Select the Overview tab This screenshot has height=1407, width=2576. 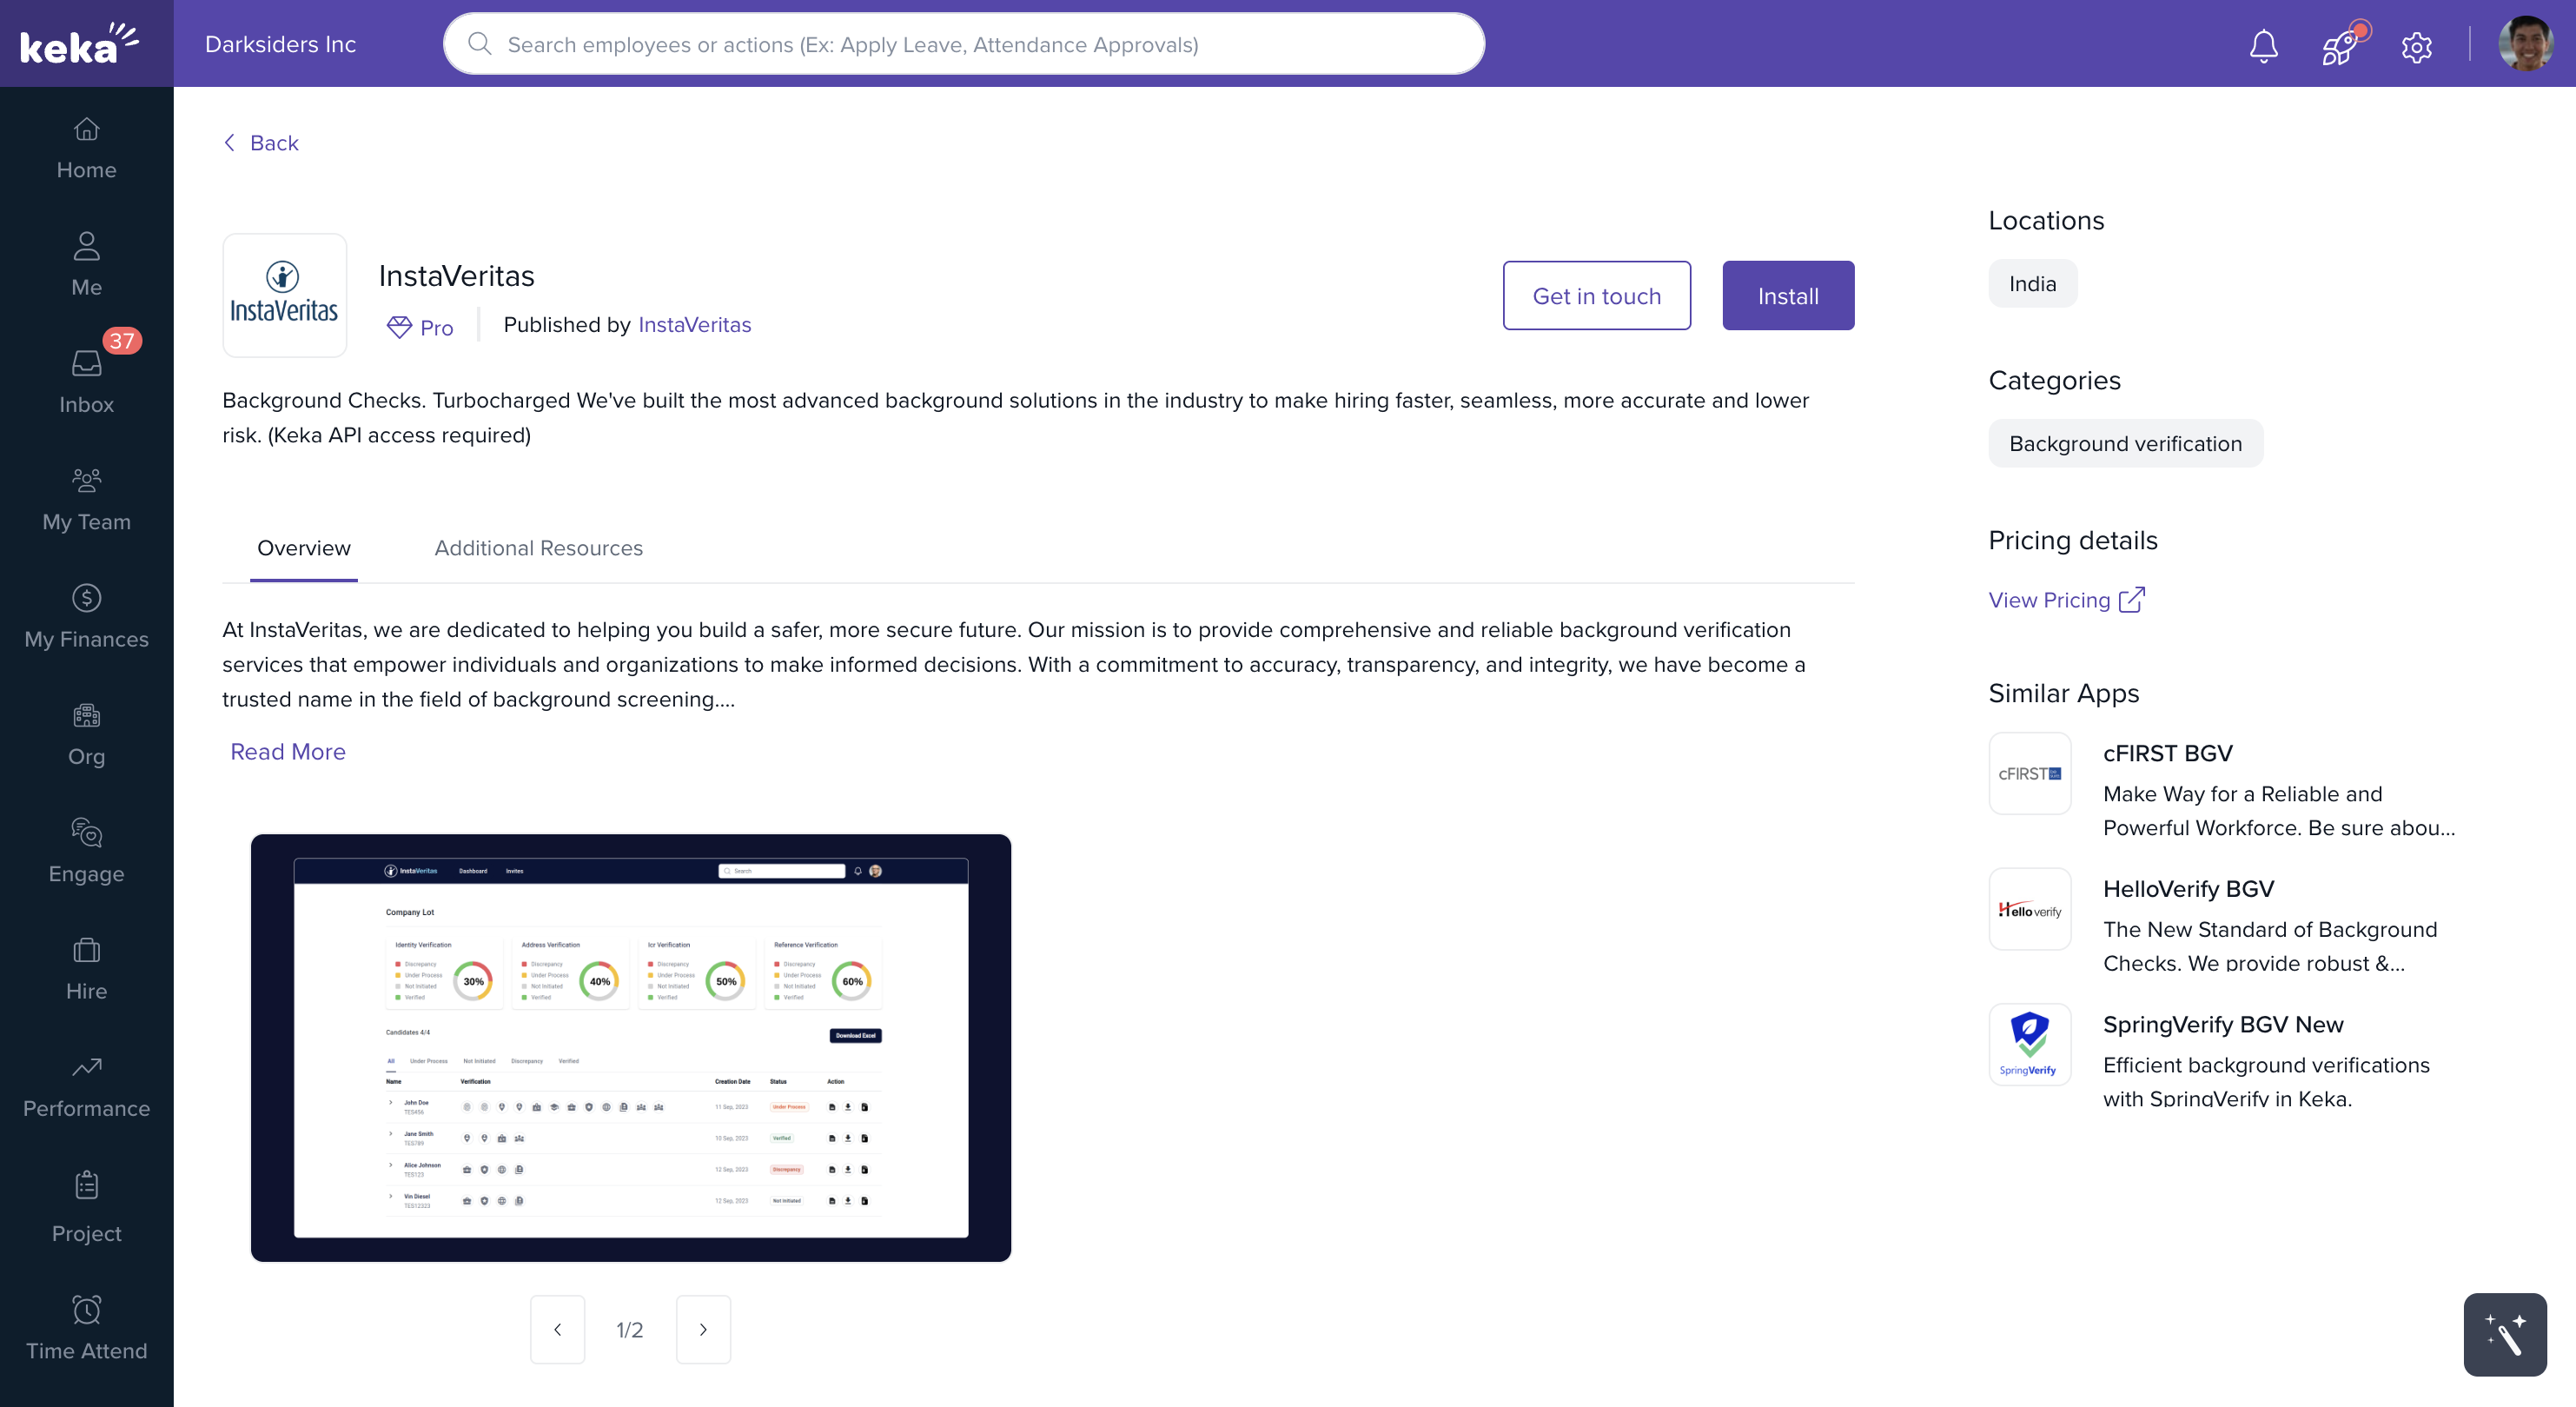[303, 548]
